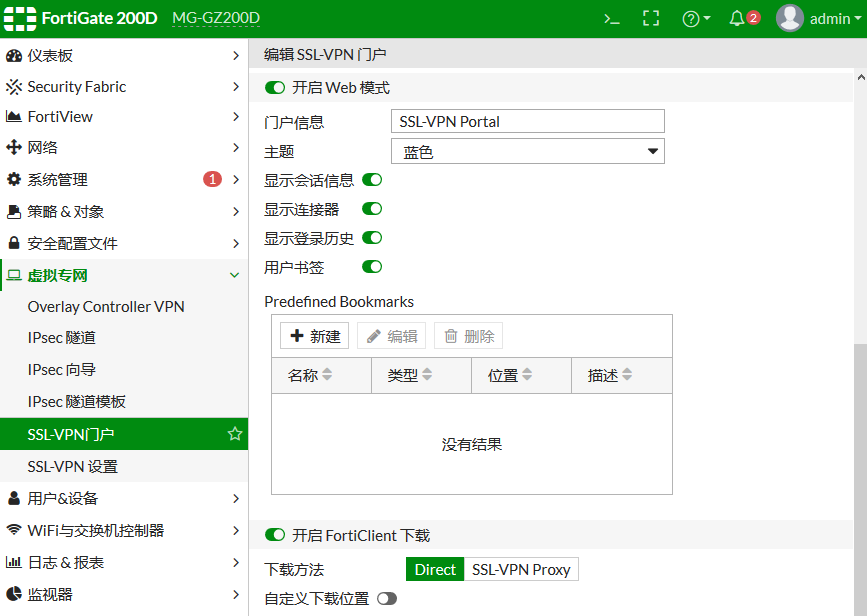Screen dimensions: 867x616
Task: Sort by 名称 column arrows
Action: [327, 375]
